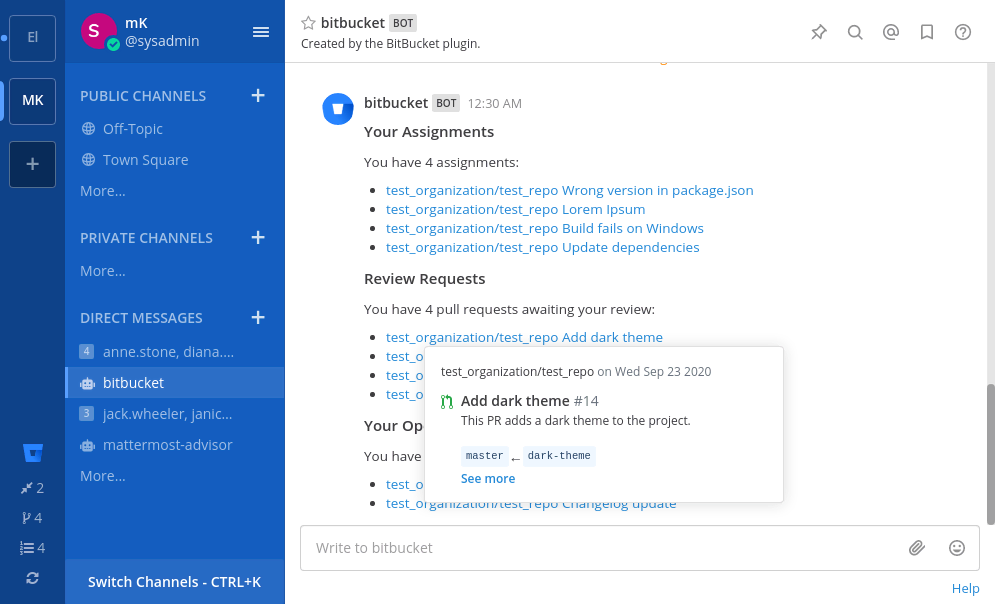The image size is (995, 604).
Task: Switch to the El team
Action: [32, 38]
